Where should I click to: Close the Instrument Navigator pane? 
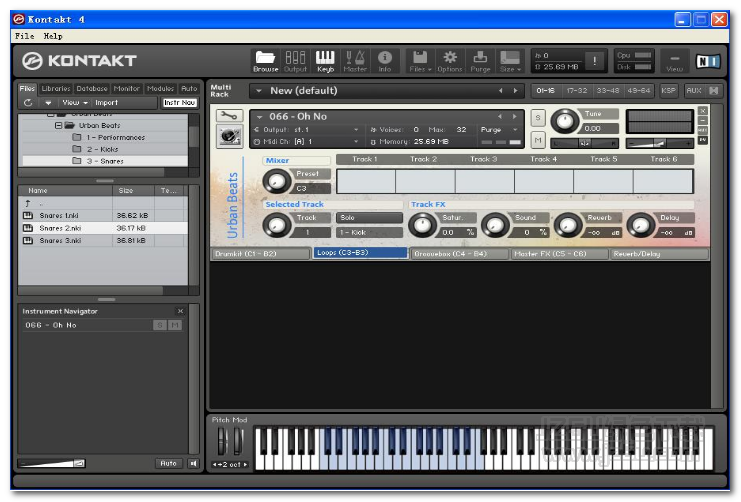coord(180,311)
